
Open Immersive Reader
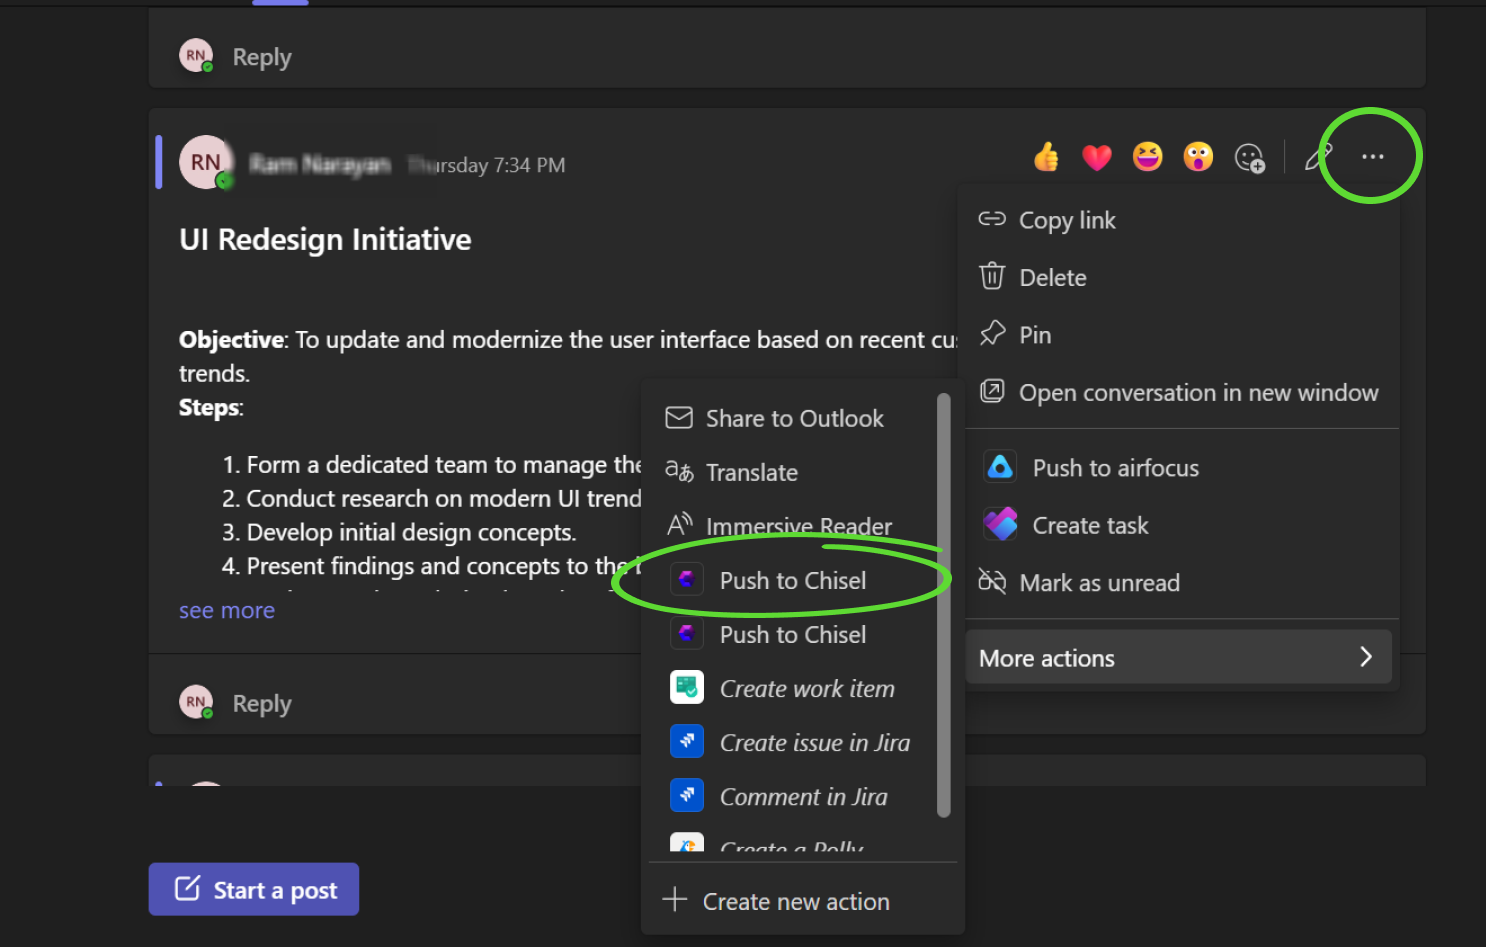coord(798,526)
